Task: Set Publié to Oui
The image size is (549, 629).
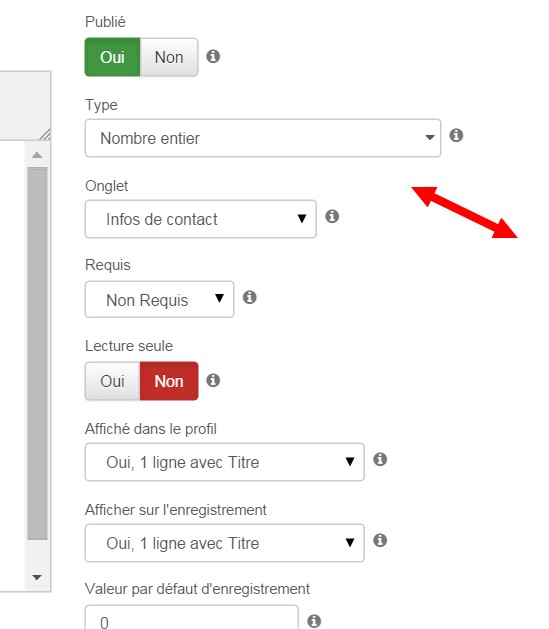Action: pos(112,57)
